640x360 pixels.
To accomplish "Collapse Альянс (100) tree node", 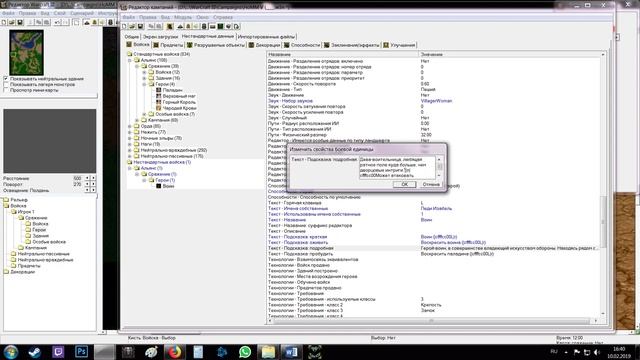I will [x=130, y=60].
